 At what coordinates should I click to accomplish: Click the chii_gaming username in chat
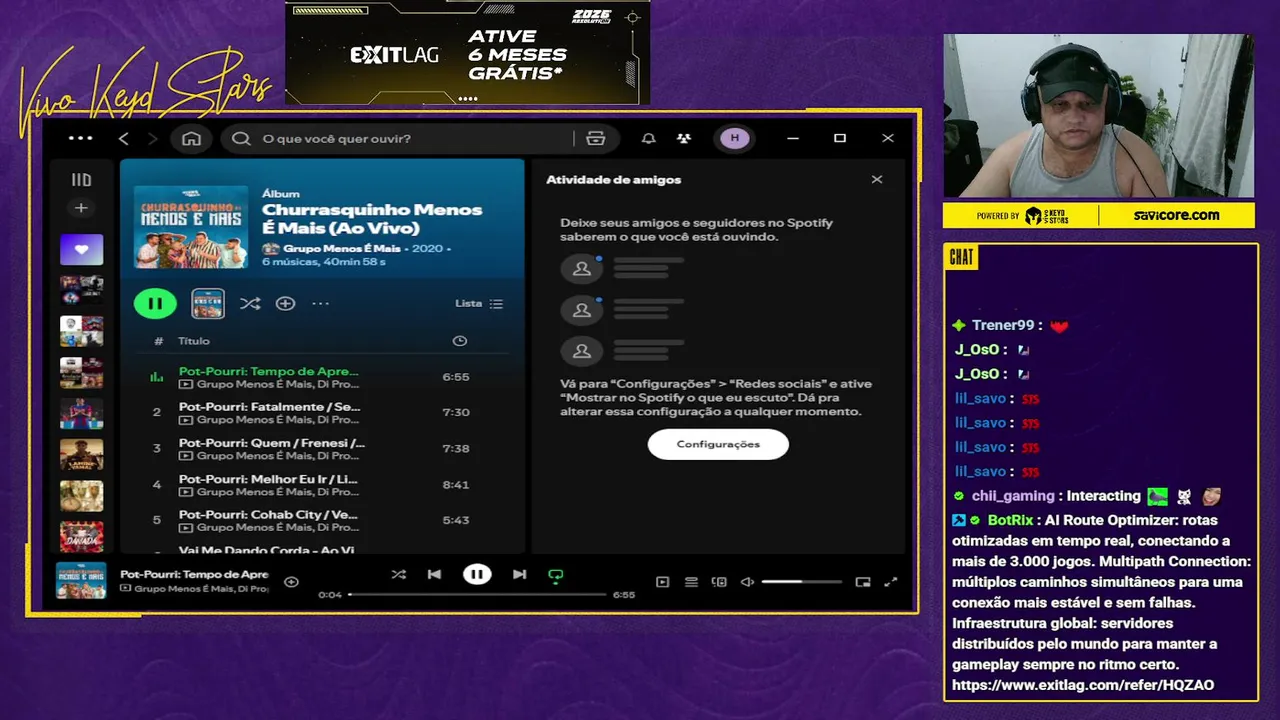(1013, 496)
